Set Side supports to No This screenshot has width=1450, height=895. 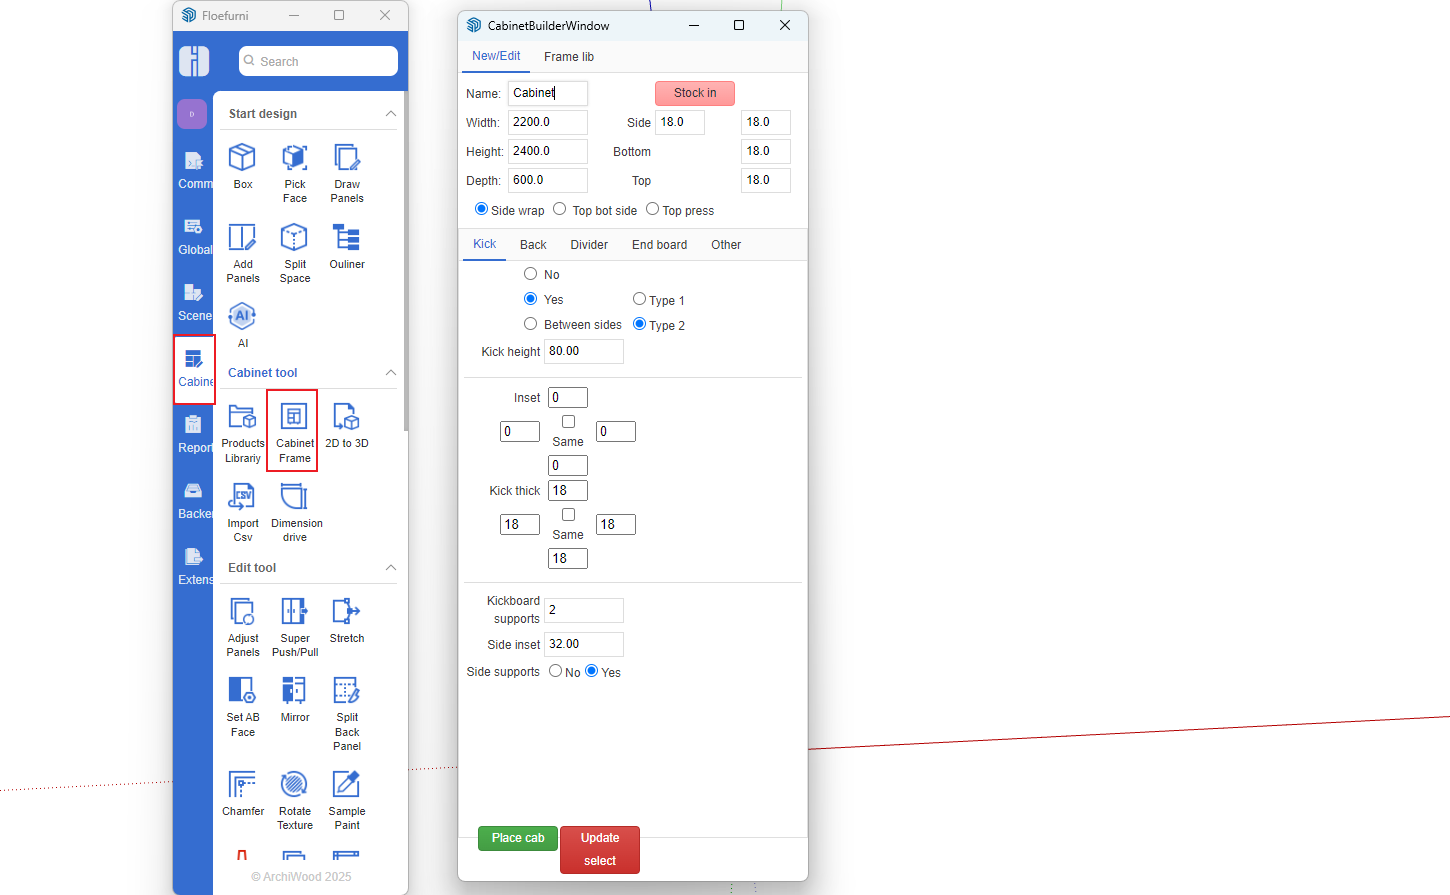pyautogui.click(x=555, y=671)
